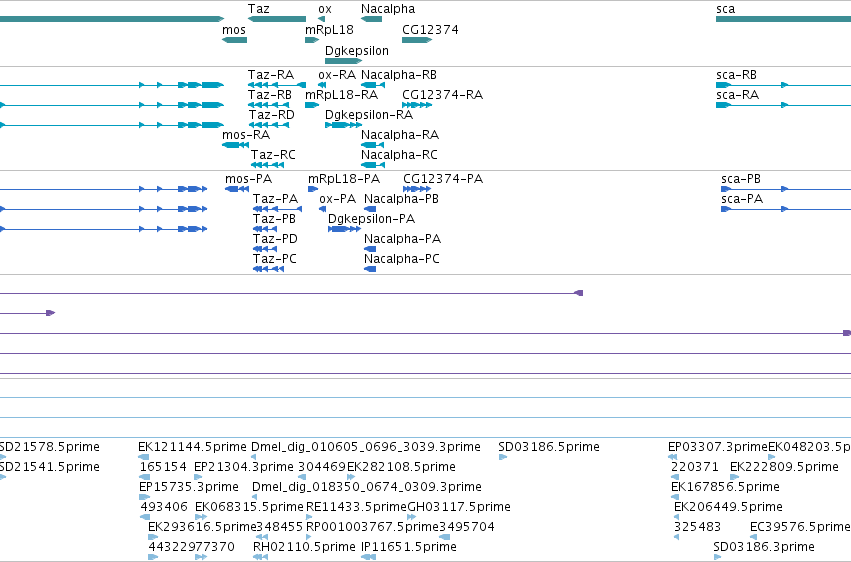Select Nacalpha-RA transcript
Screen dimensions: 851x562
pyautogui.click(x=372, y=145)
